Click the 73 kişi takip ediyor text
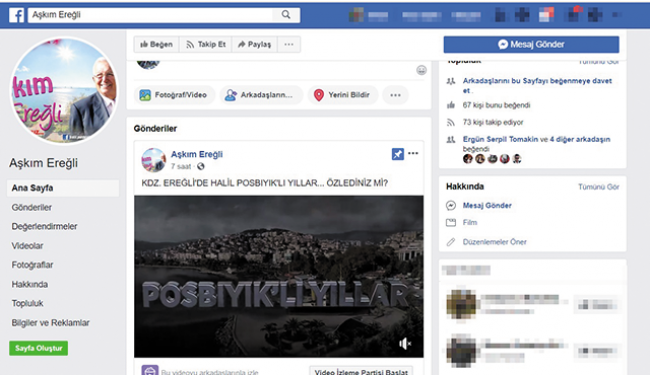The width and height of the screenshot is (650, 375). (493, 122)
